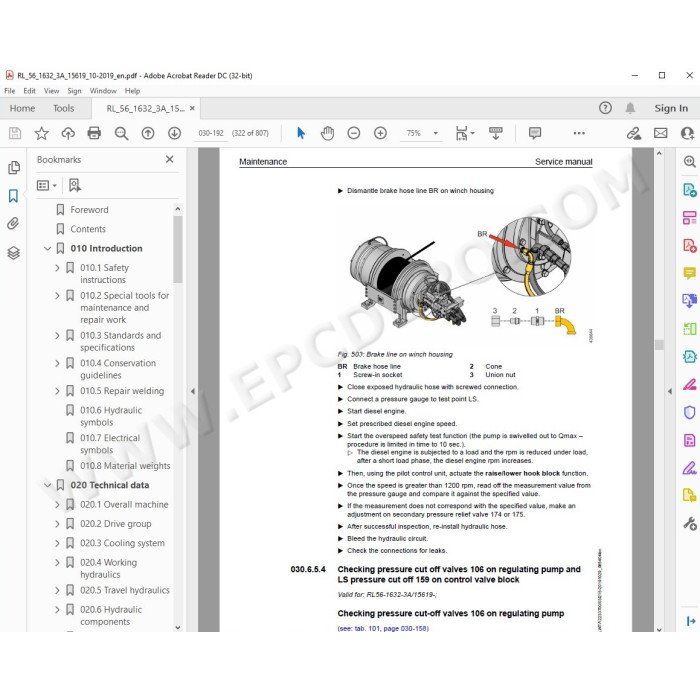The image size is (700, 700).
Task: Expand the 010.3 Standards and specifications bookmark
Action: click(x=57, y=335)
